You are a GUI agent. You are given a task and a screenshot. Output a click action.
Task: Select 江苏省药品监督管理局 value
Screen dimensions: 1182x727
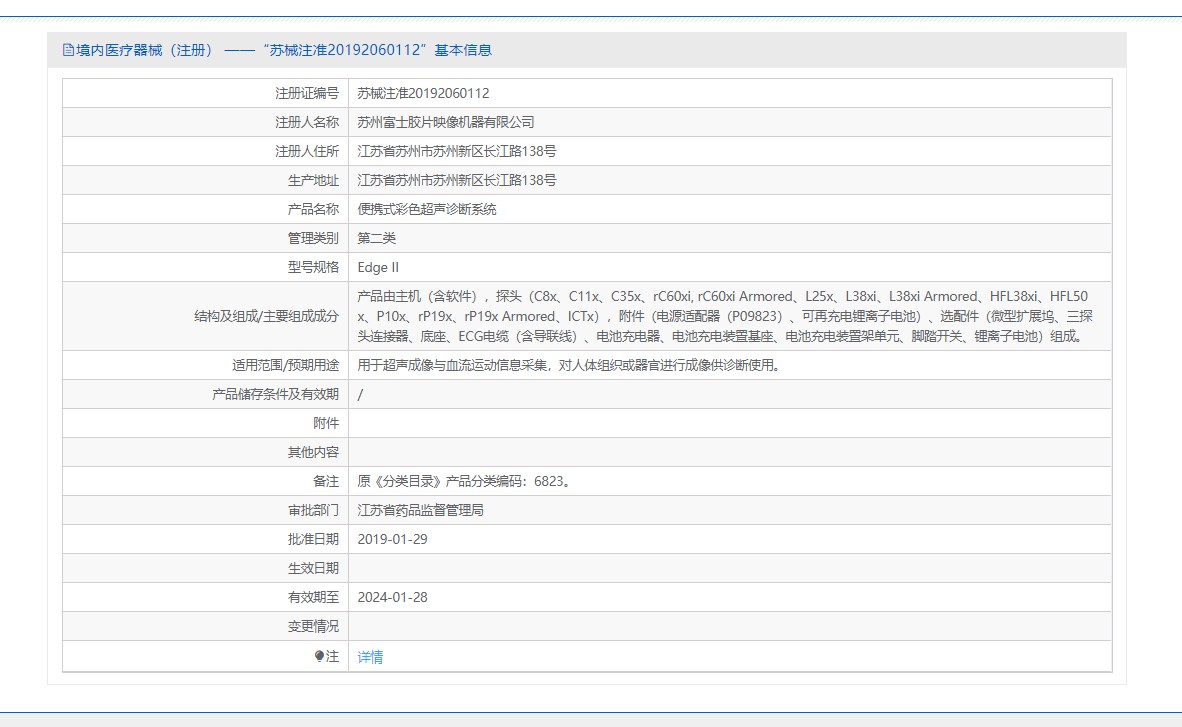pyautogui.click(x=421, y=511)
